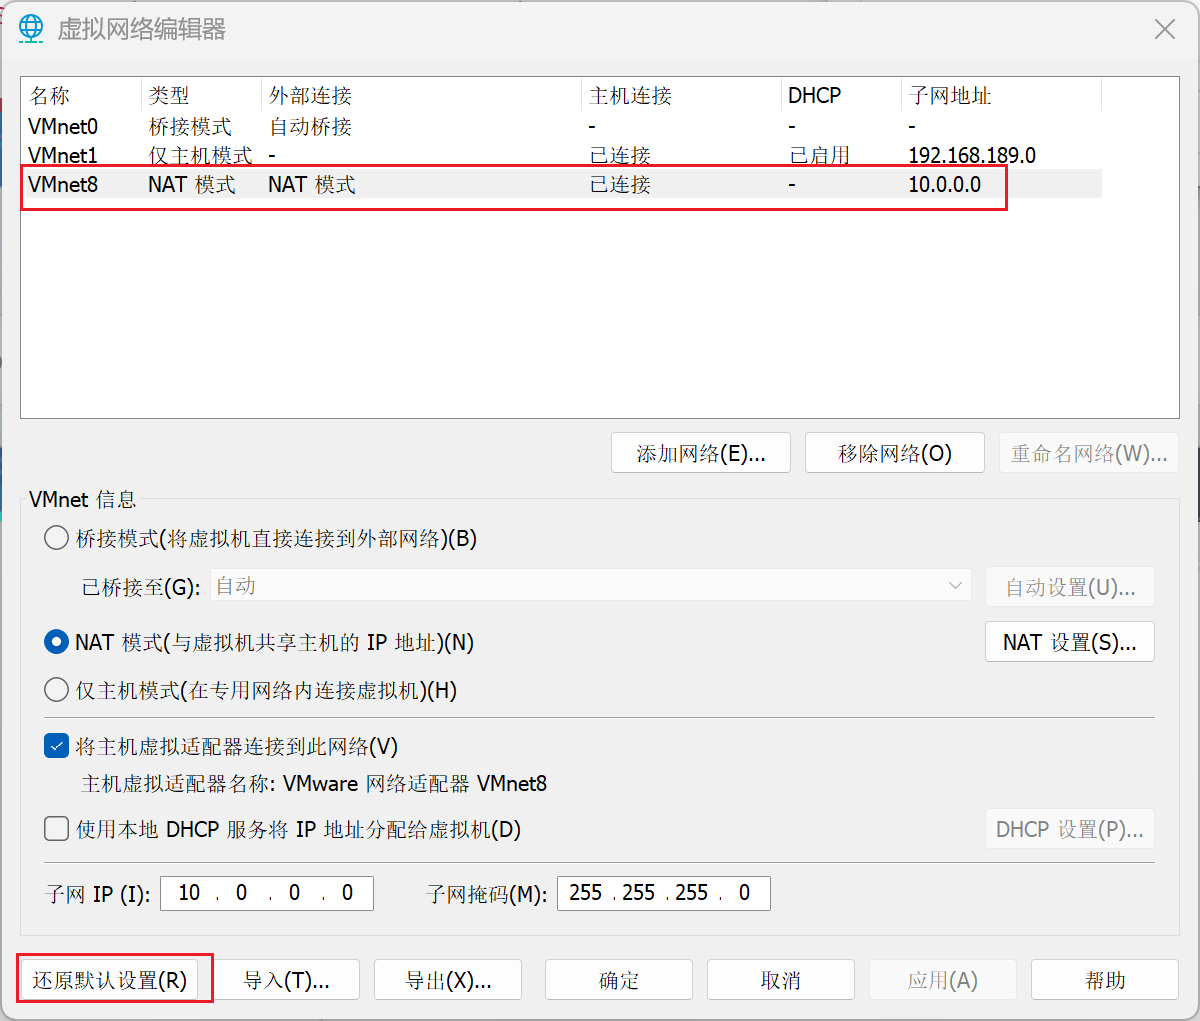
Task: Close the 虚拟网络编辑器 dialog
Action: (x=1165, y=29)
